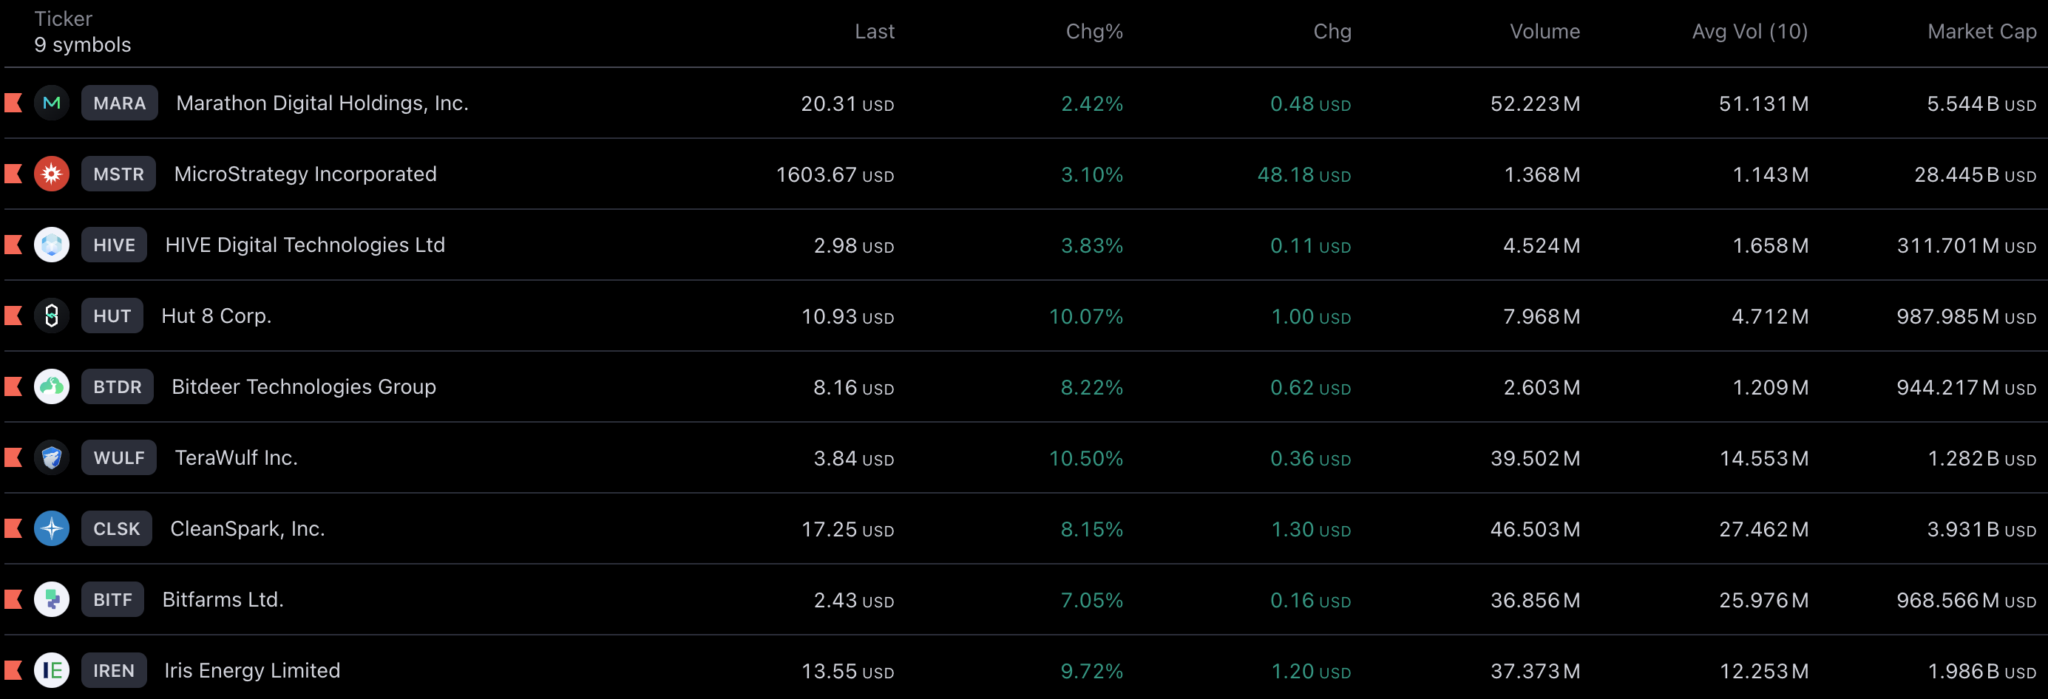Viewport: 2048px width, 699px height.
Task: Open the Bitdeer Technologies Group name link
Action: pos(303,387)
